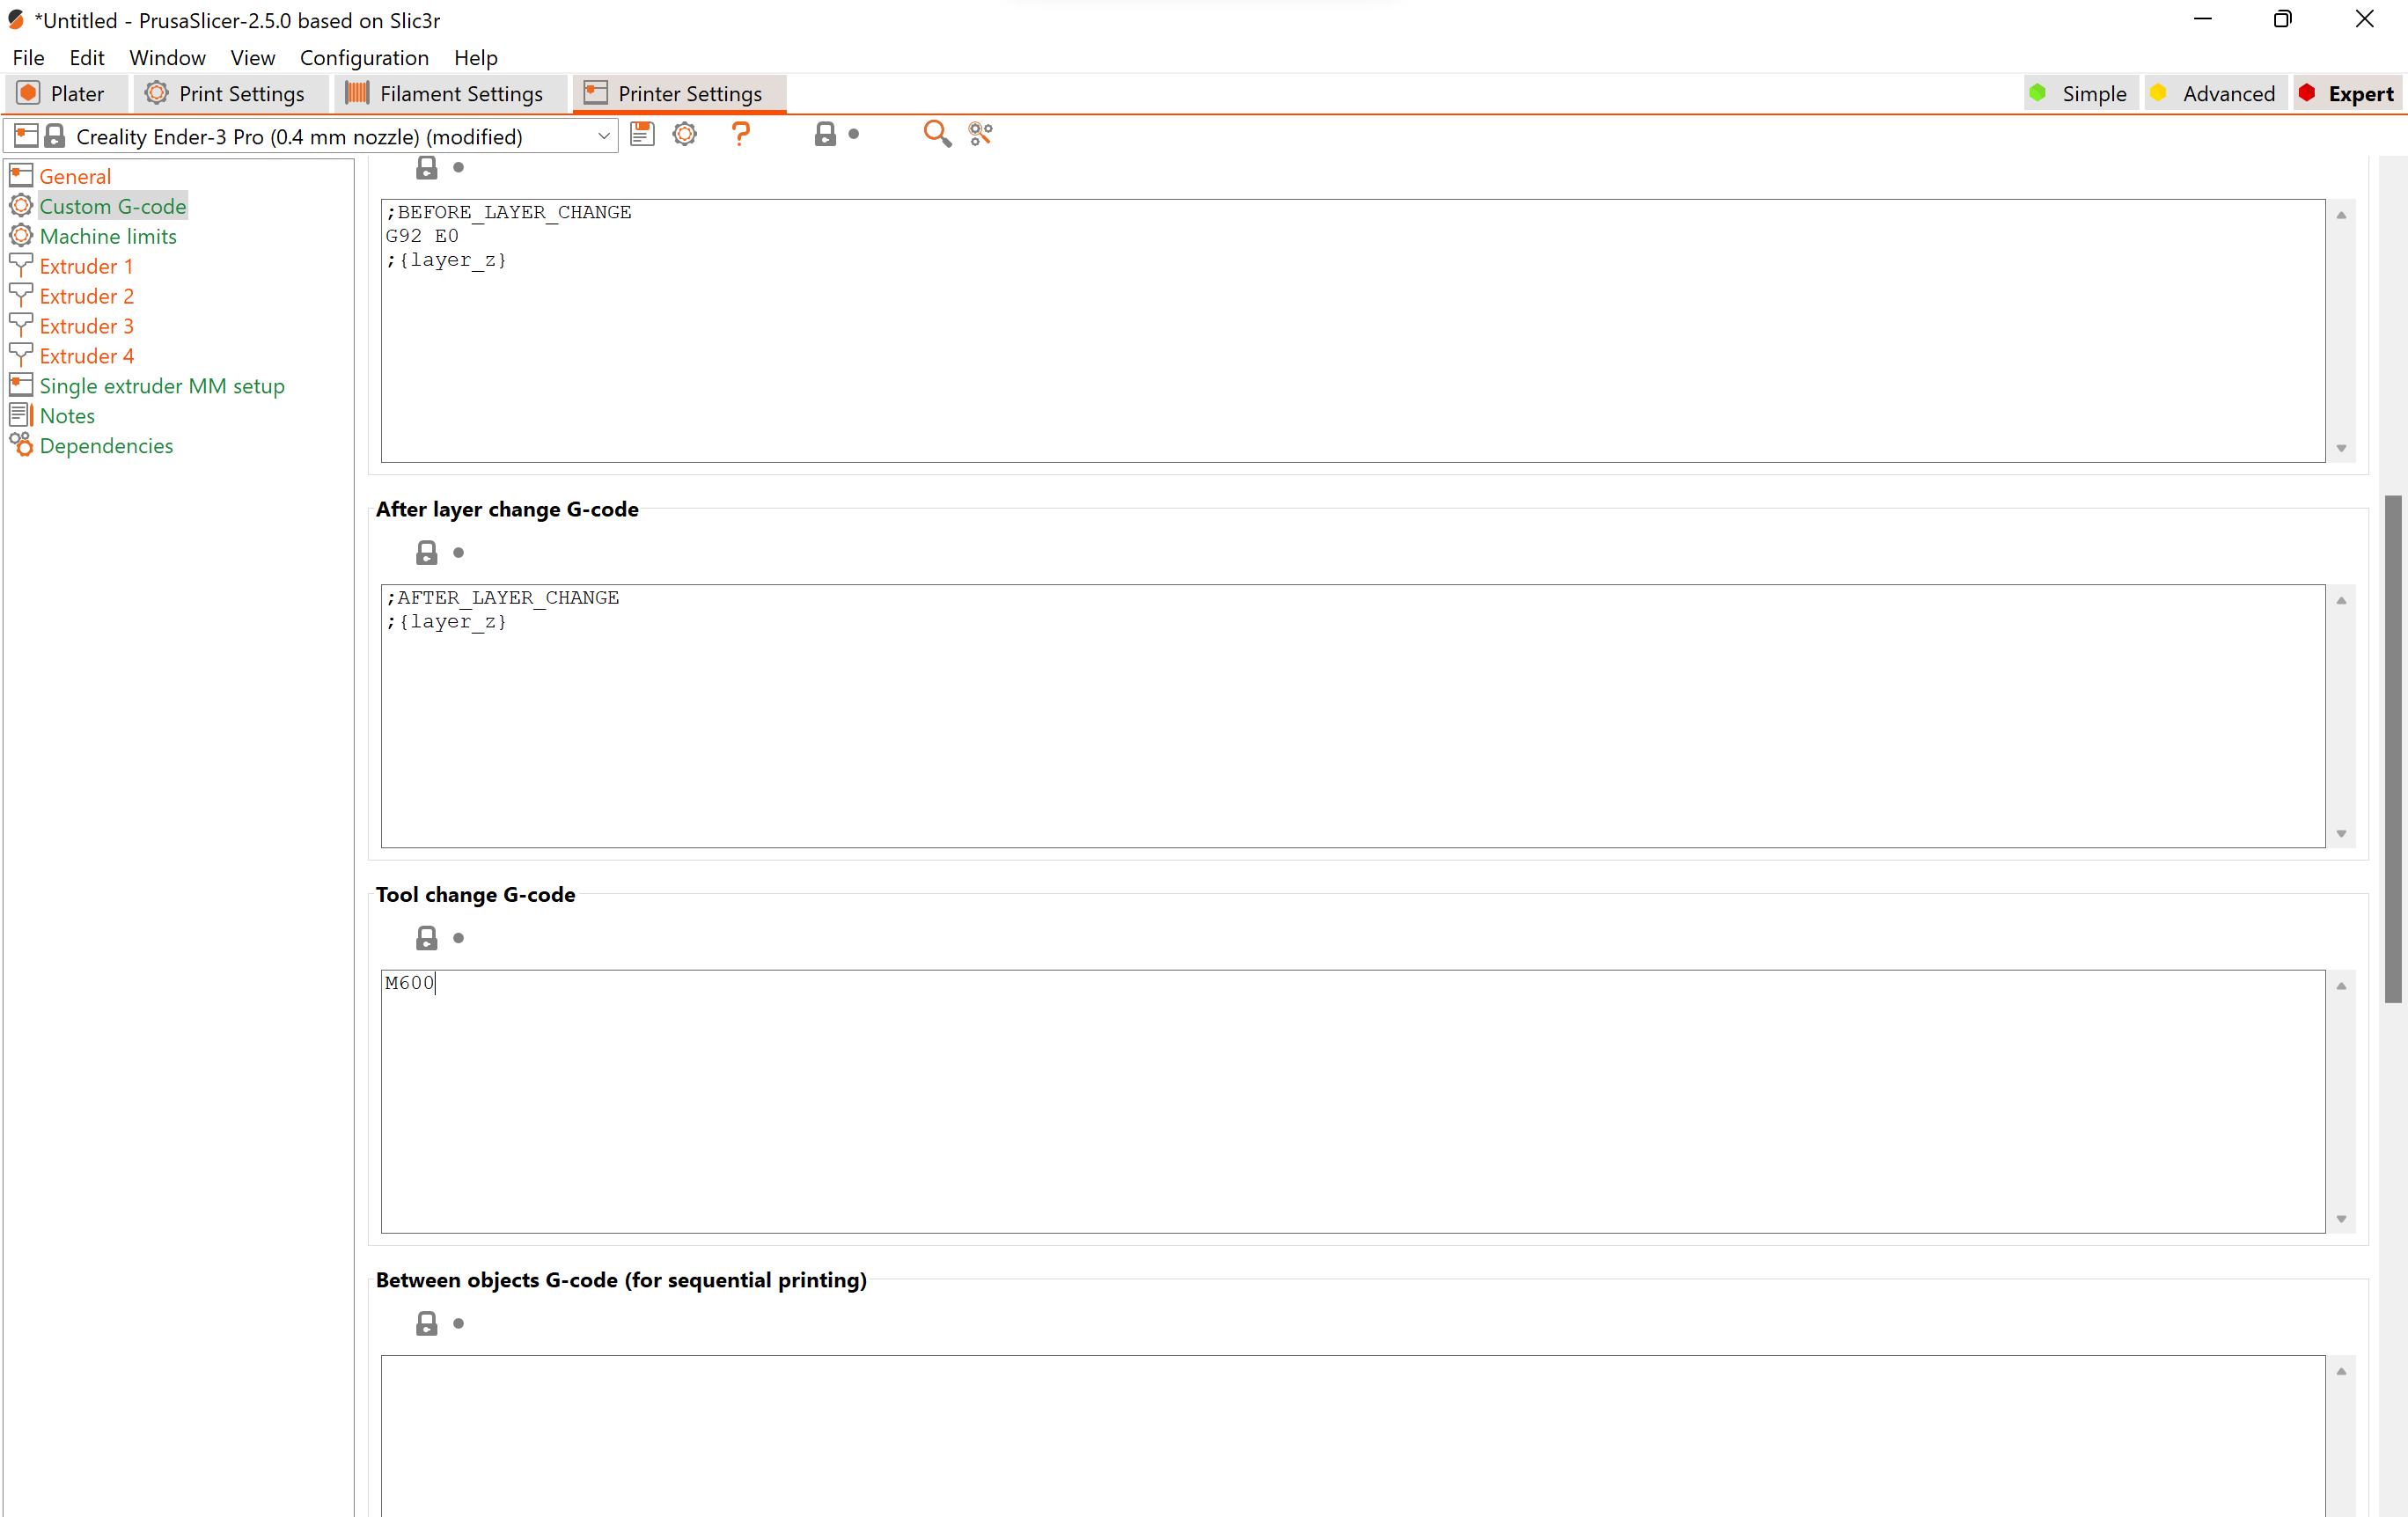Click the save preset floppy disk icon

[642, 134]
